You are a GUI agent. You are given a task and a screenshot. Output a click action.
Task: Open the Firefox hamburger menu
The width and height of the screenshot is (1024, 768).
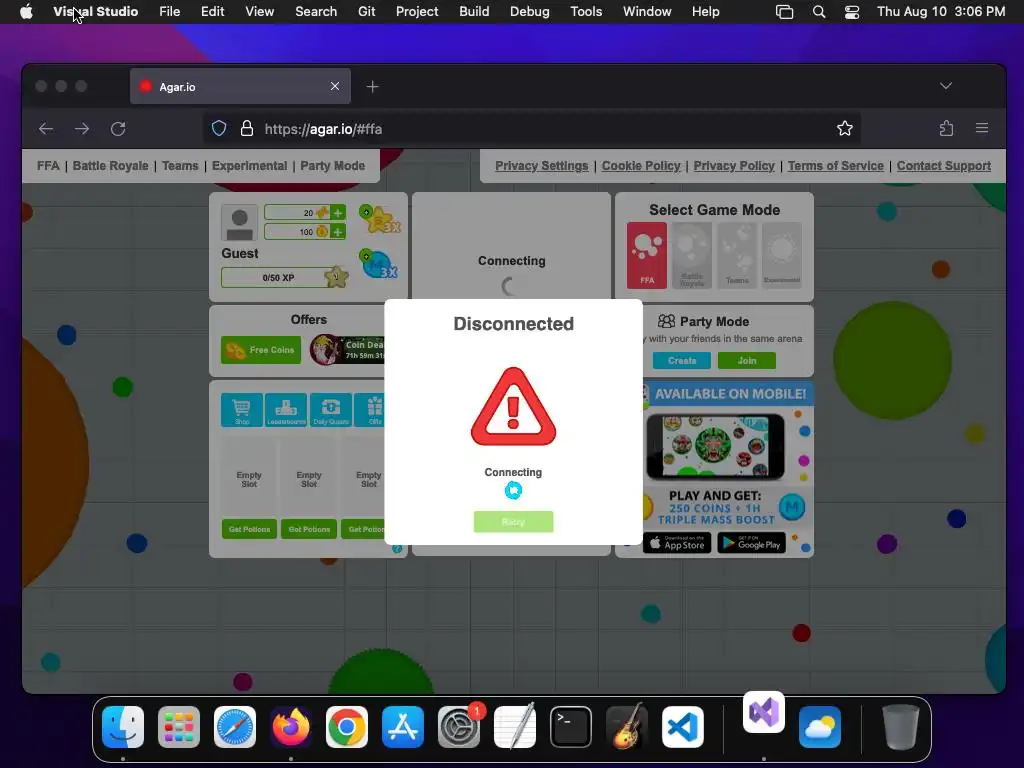[x=982, y=129]
